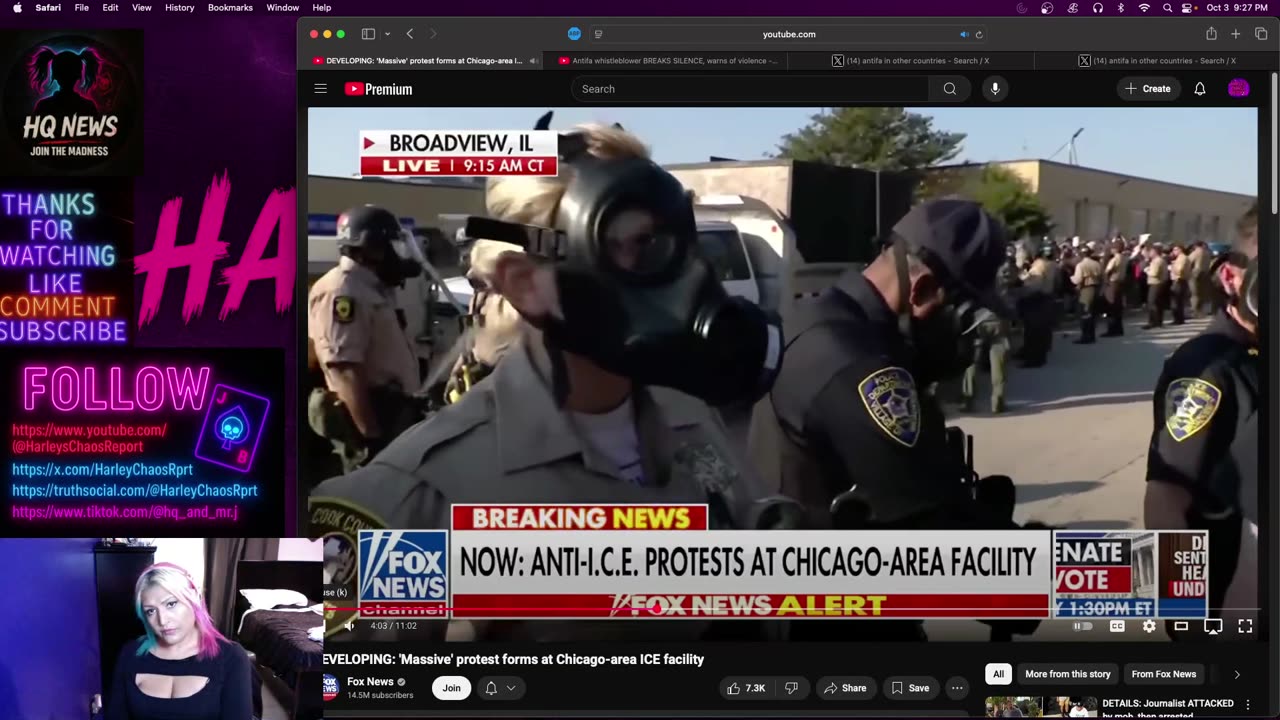Switch to the Antifa whistleblower BREAKS SILENCE tab

[x=668, y=61]
